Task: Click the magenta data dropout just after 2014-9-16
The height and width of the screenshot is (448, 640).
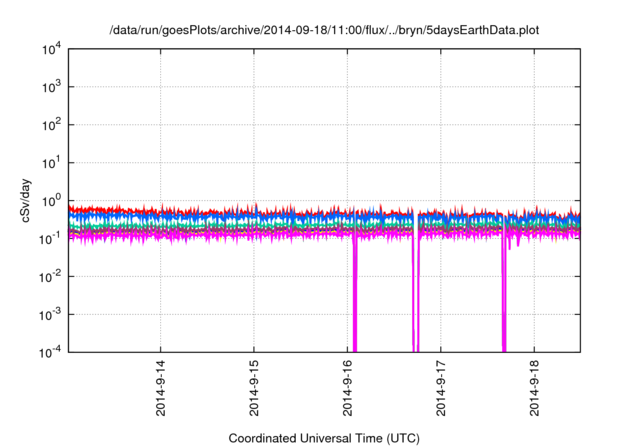Action: click(x=355, y=294)
